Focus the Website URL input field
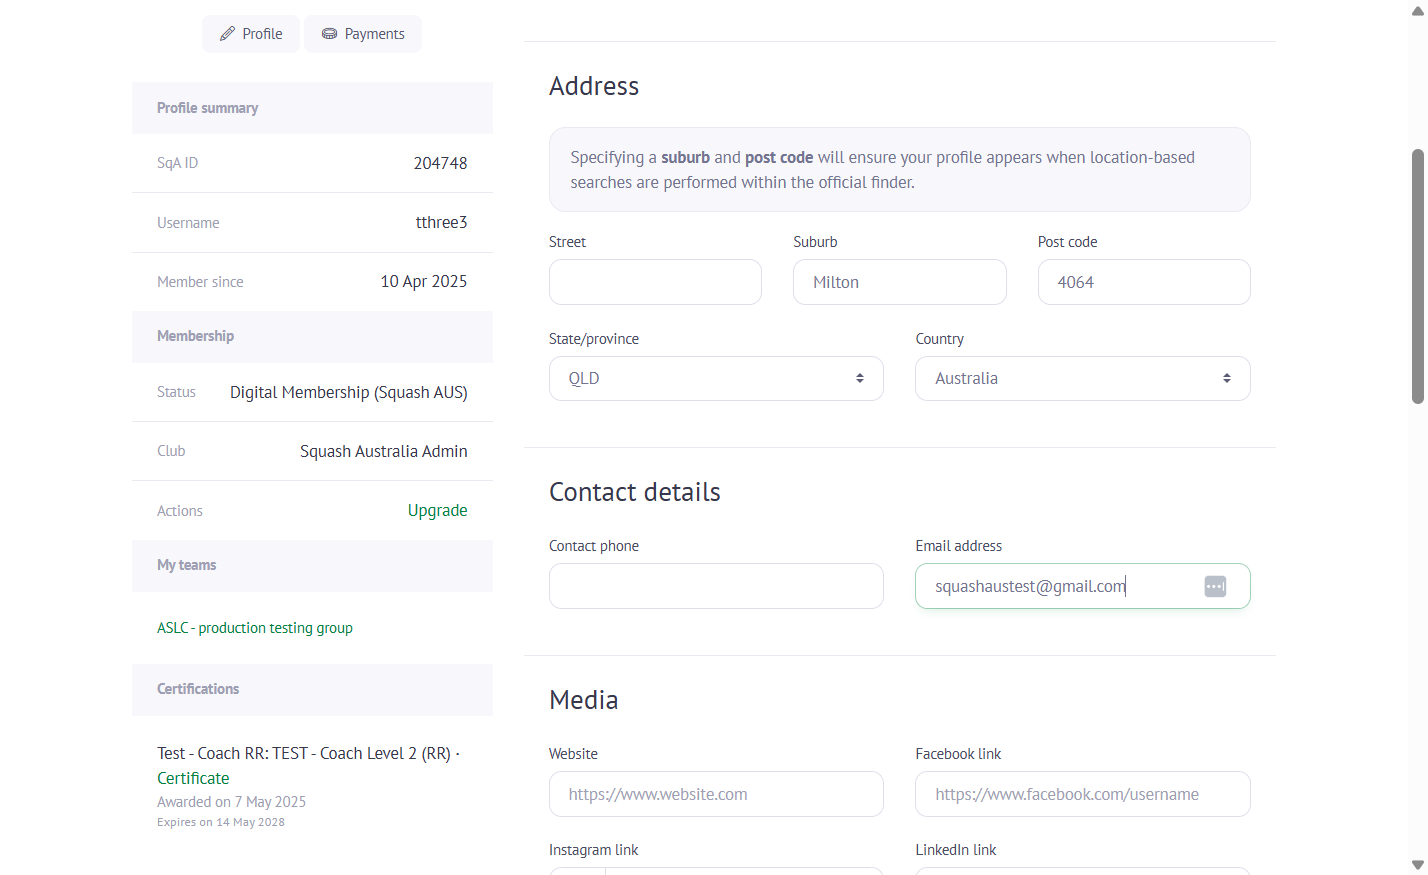Screen dimensions: 1428x875 click(x=716, y=794)
